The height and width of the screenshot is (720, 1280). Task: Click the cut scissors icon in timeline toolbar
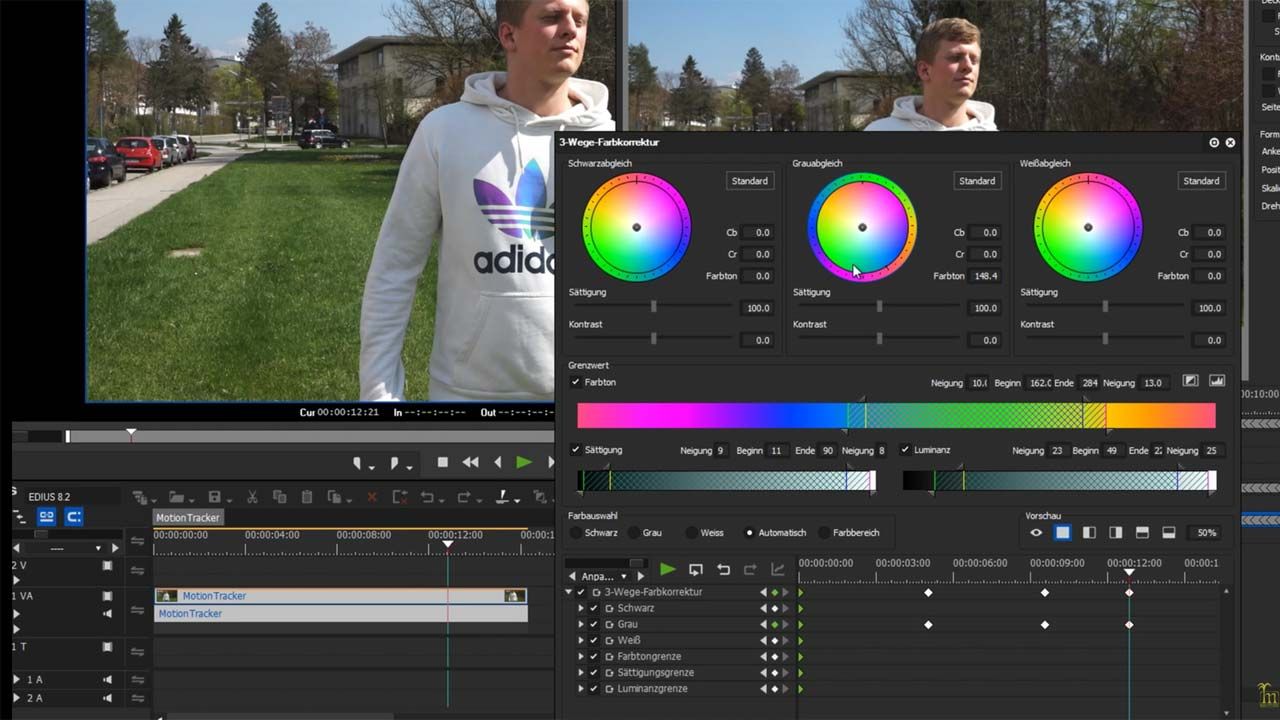click(x=252, y=497)
